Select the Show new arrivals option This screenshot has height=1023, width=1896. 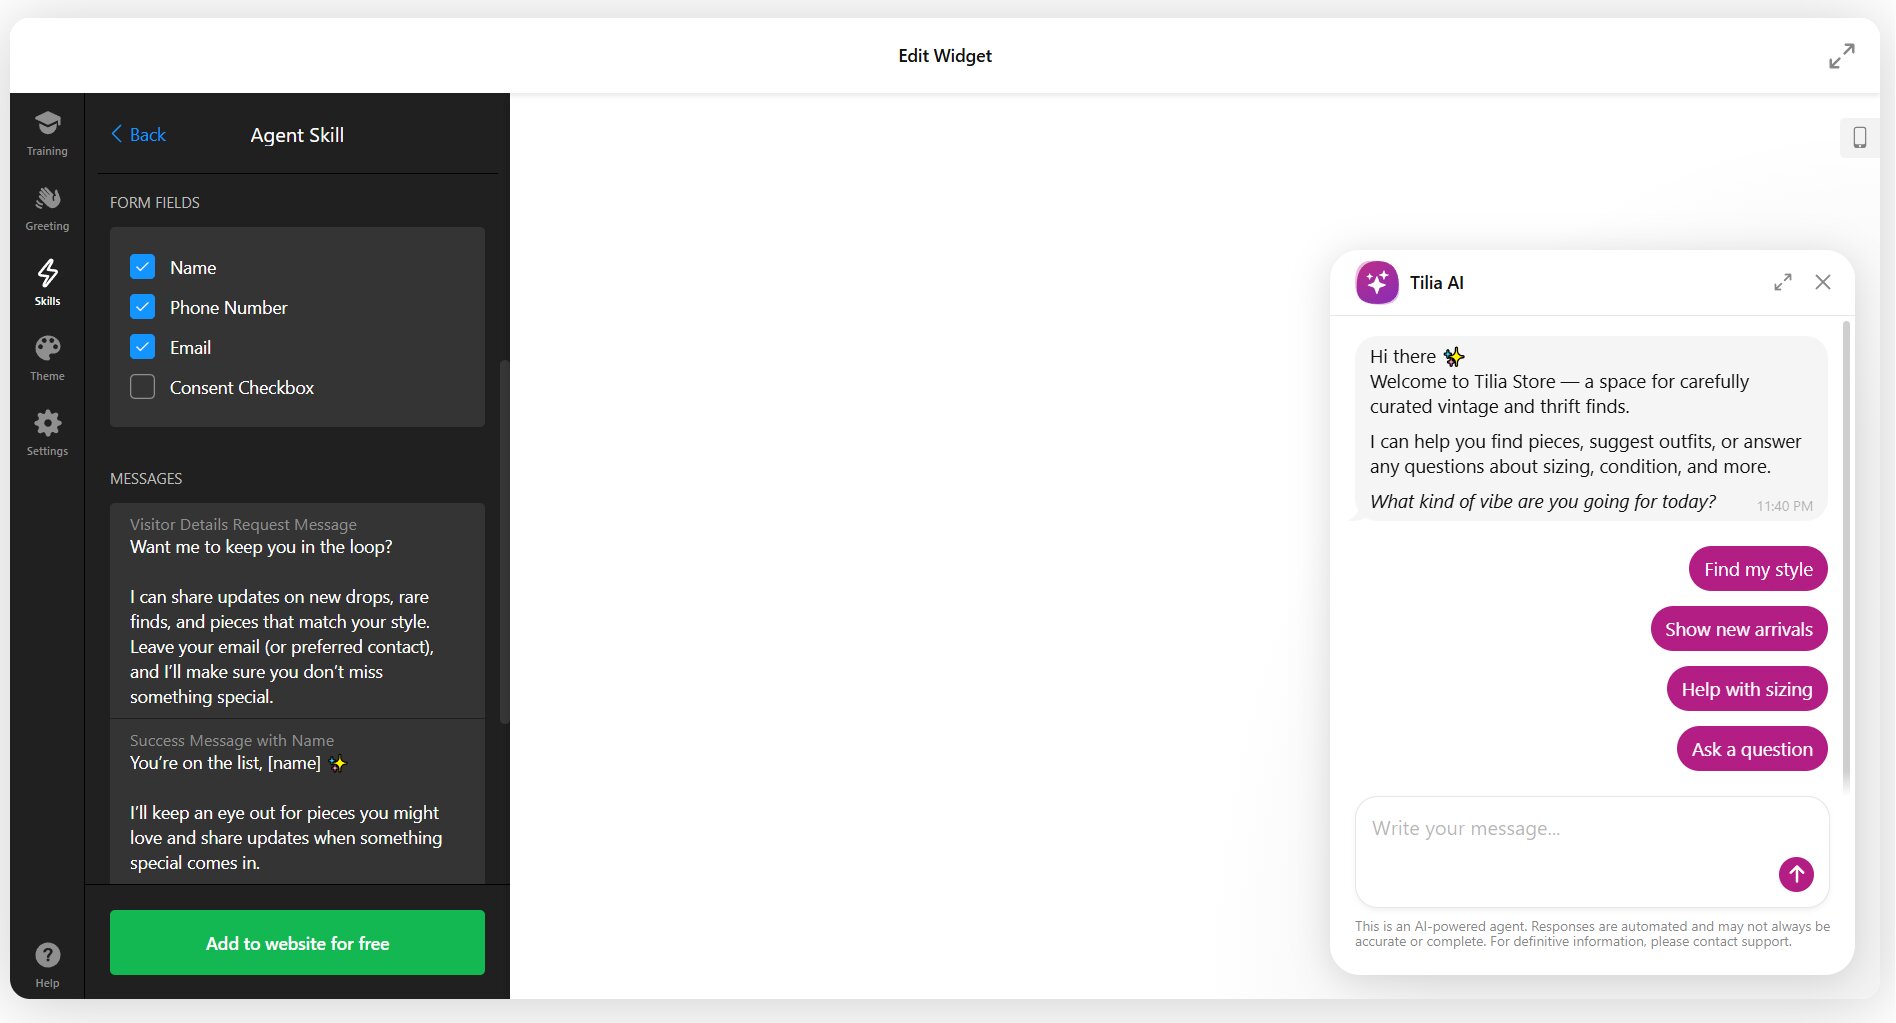pyautogui.click(x=1738, y=629)
